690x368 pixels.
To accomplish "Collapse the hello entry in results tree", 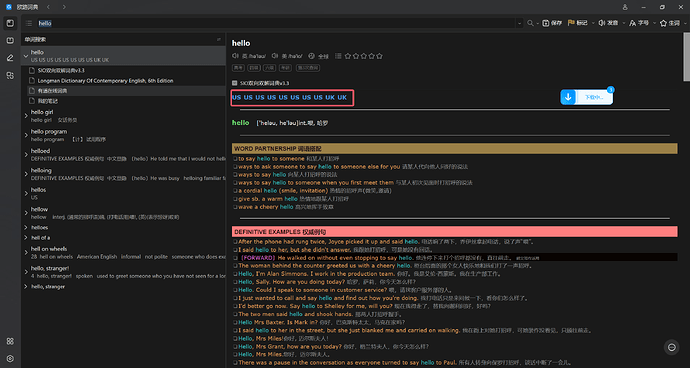I will point(26,56).
